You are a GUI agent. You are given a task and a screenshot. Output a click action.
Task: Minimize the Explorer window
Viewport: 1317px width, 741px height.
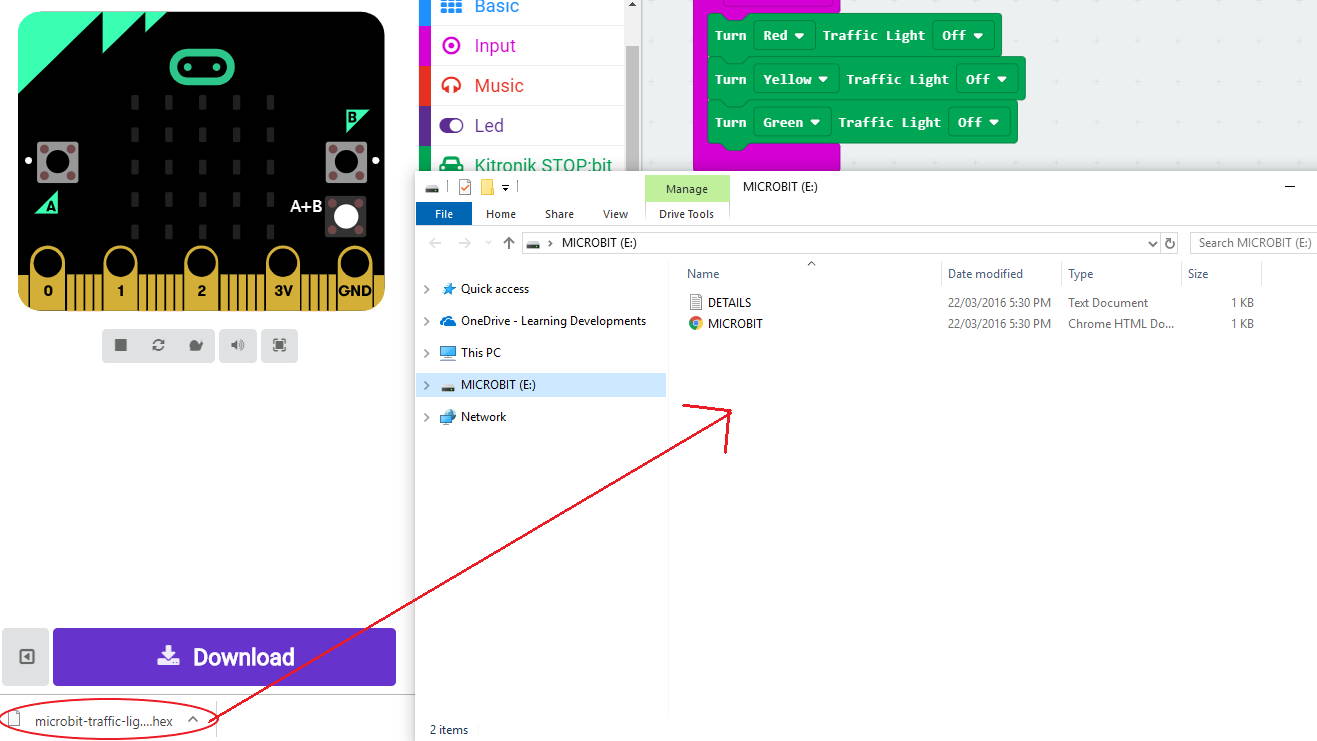[1291, 187]
